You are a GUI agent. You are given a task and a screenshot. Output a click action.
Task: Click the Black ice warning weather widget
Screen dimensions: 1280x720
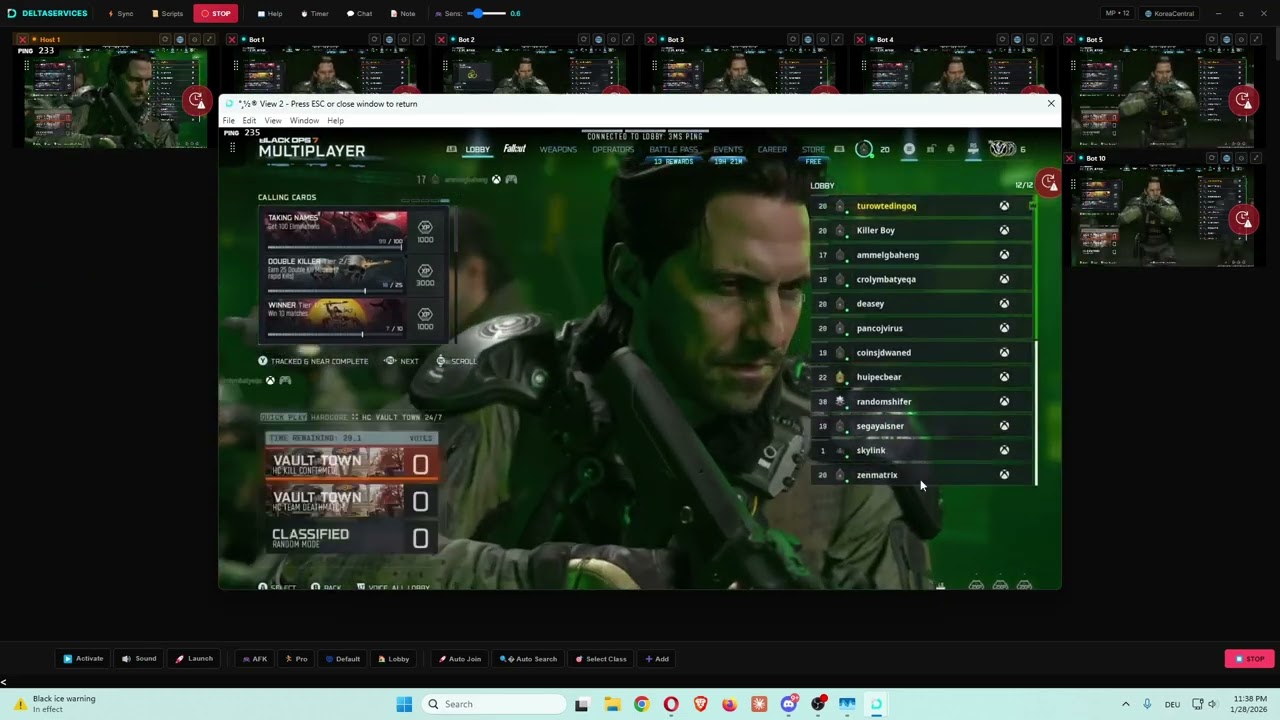(55, 704)
